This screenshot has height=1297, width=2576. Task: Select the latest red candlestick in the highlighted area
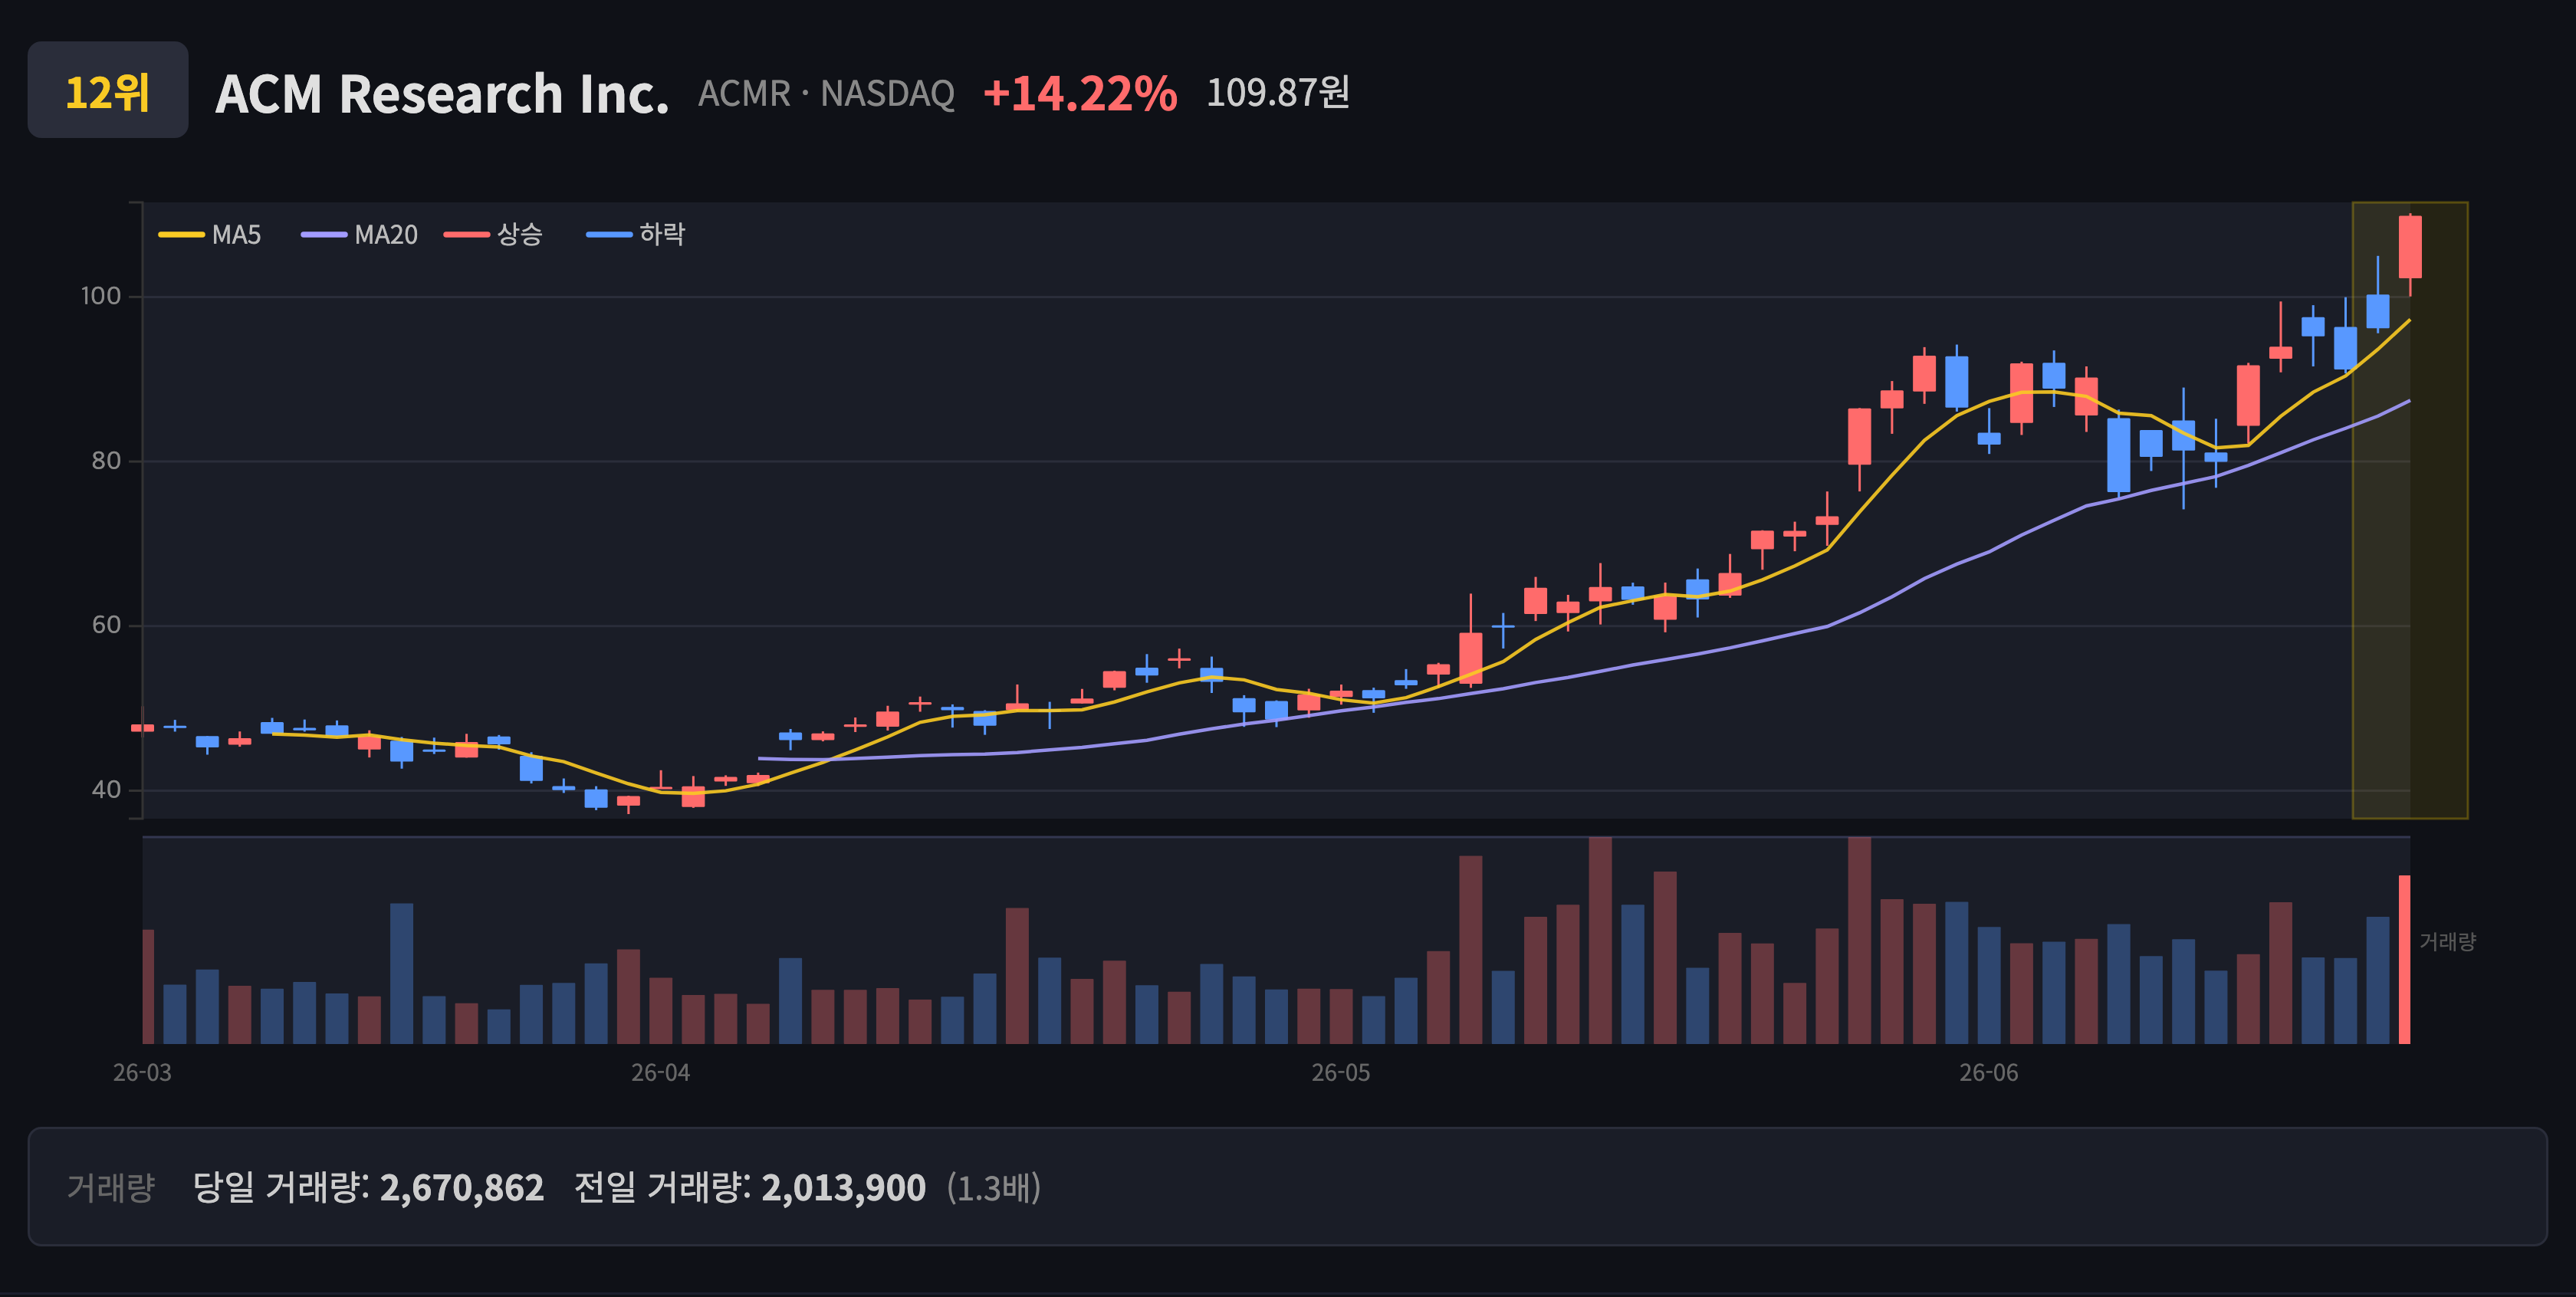point(2410,247)
